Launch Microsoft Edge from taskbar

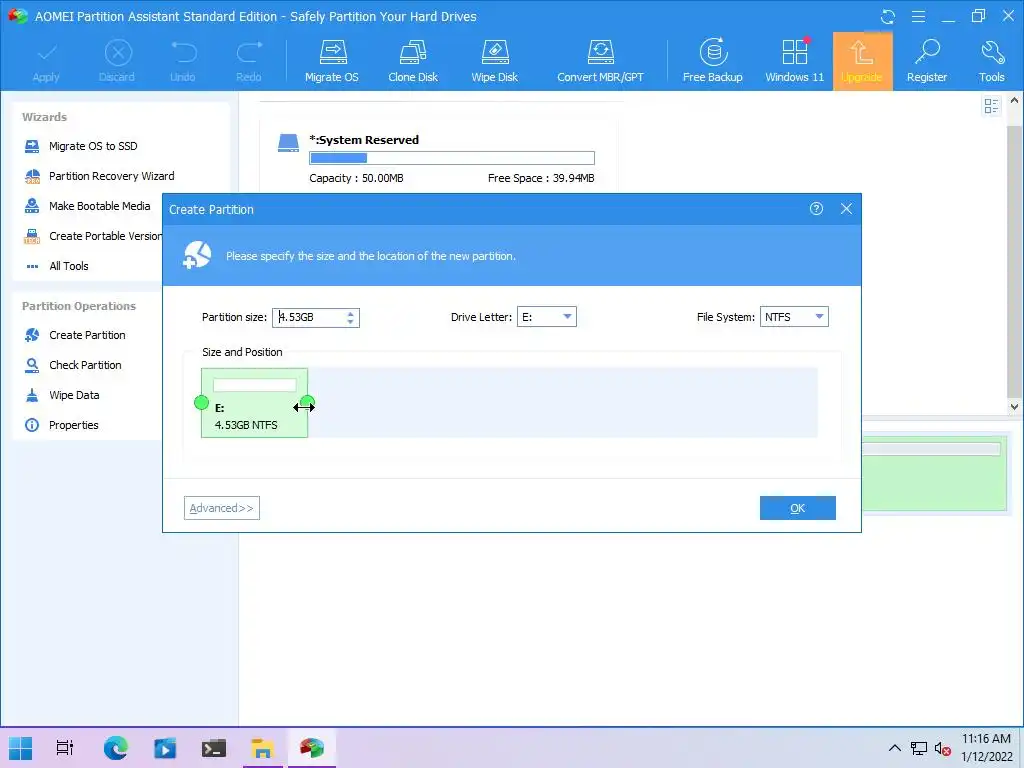[x=116, y=748]
